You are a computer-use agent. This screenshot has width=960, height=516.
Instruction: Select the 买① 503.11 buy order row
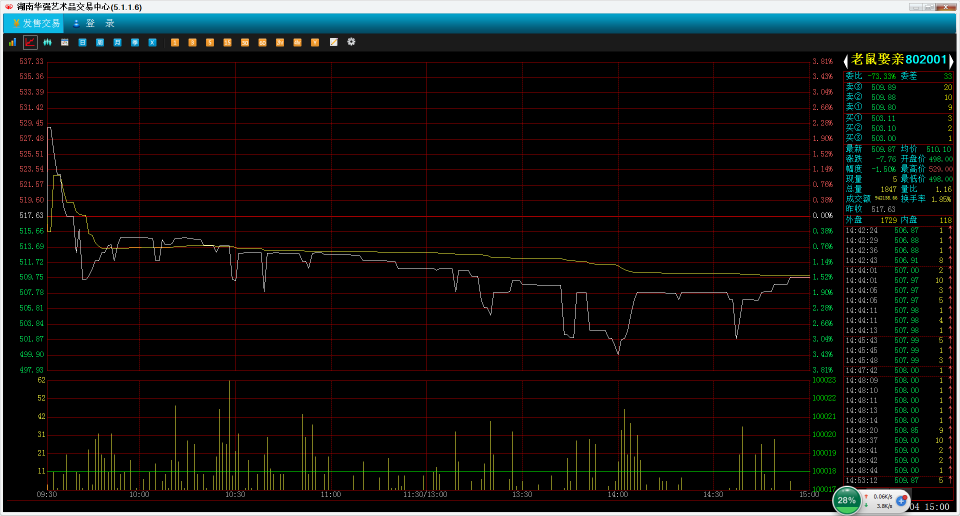[x=899, y=118]
